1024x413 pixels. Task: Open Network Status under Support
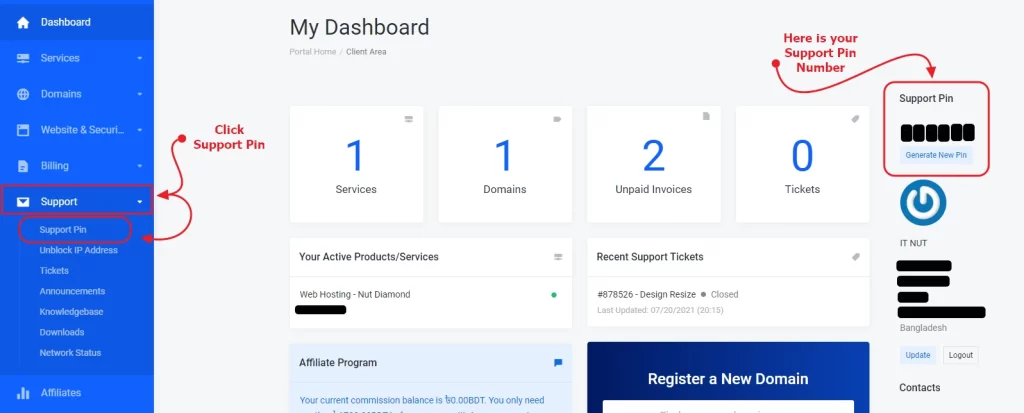click(70, 353)
